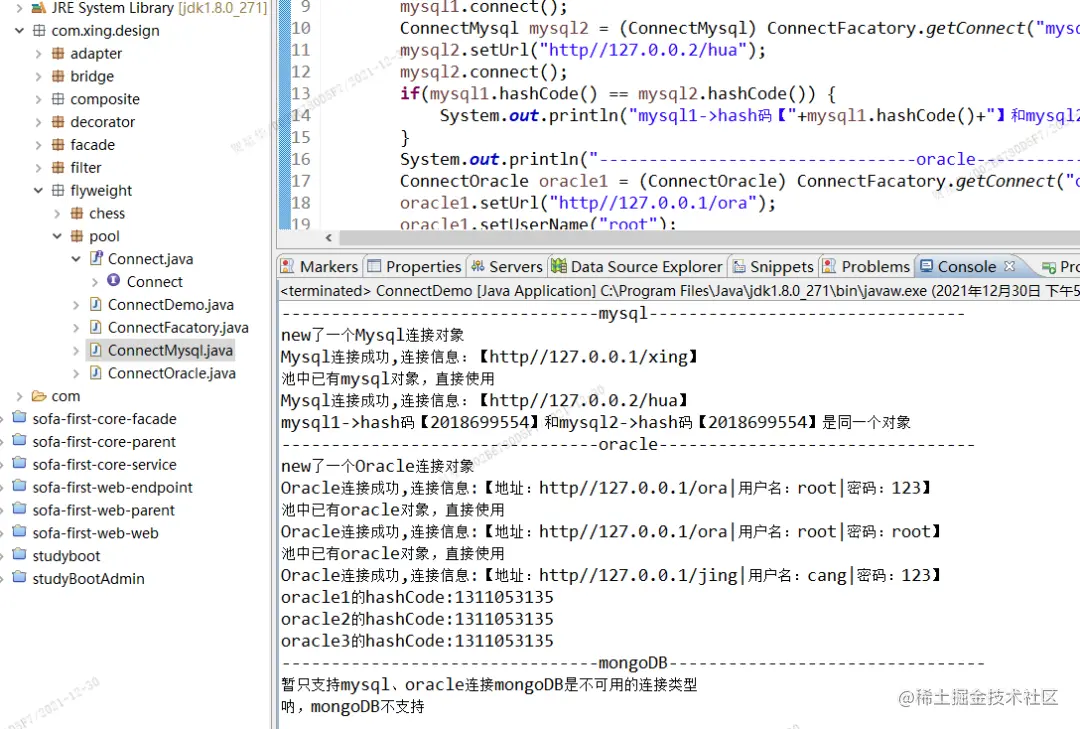The height and width of the screenshot is (729, 1080).
Task: Click the terminated ConnectDemo launch description
Action: coord(680,291)
